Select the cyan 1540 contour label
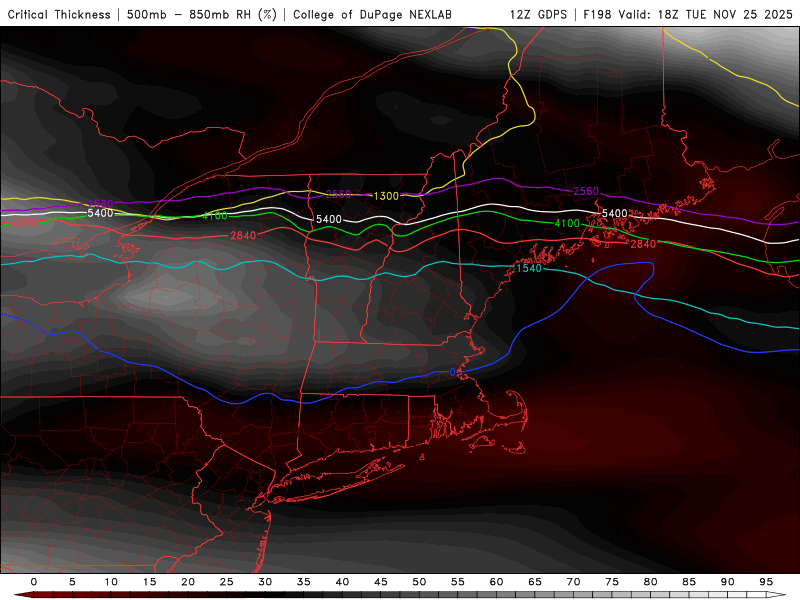Screen dimensions: 800x600 click(x=529, y=268)
